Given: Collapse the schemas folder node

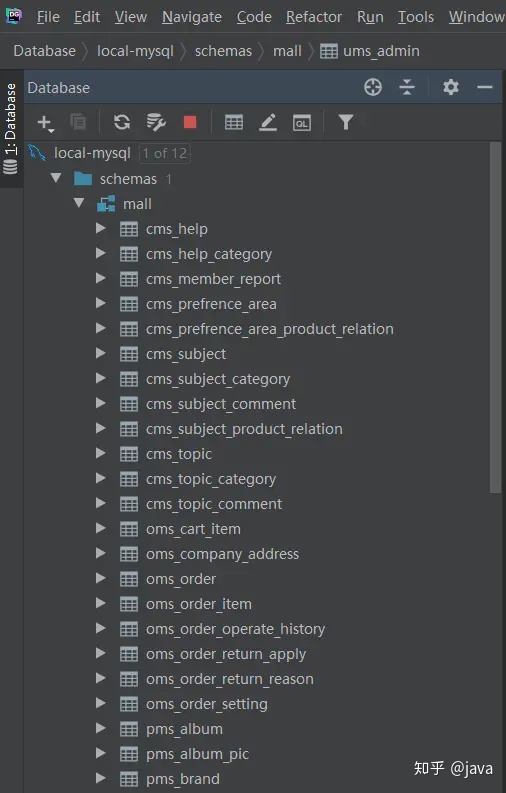Looking at the screenshot, I should tap(56, 178).
